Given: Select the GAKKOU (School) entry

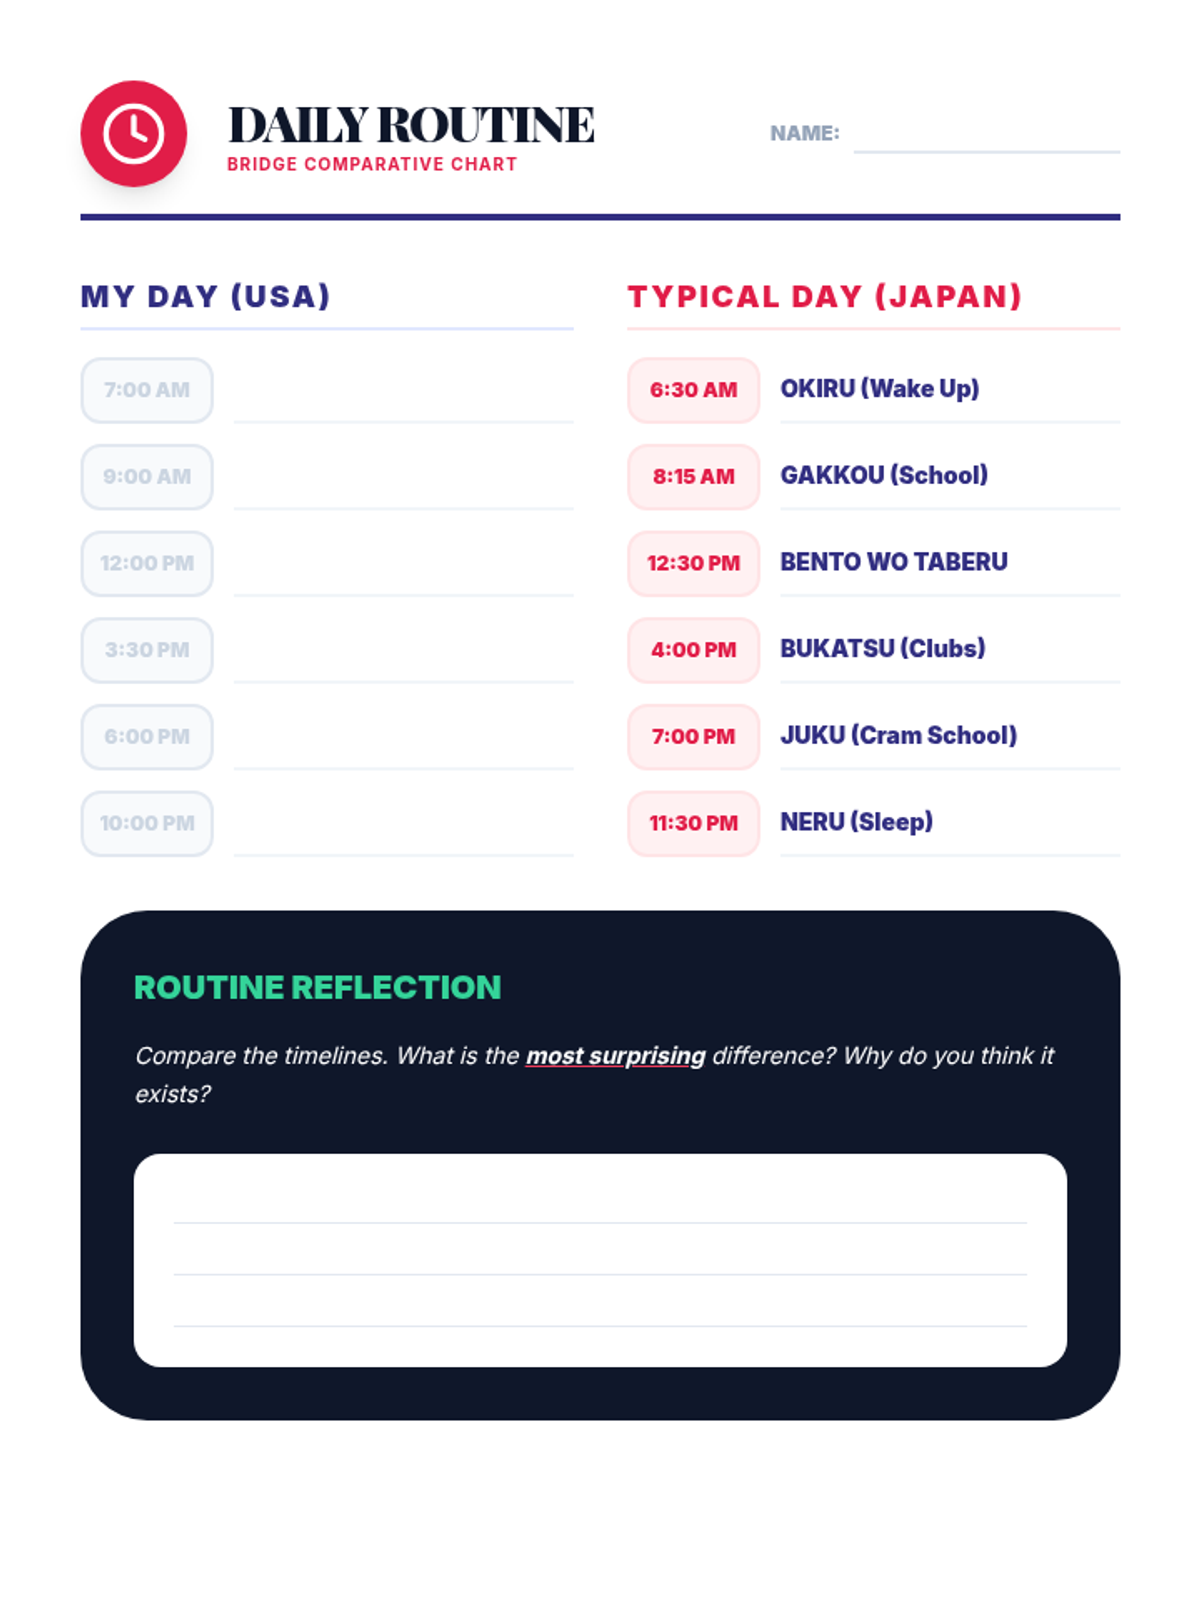Looking at the screenshot, I should [884, 475].
